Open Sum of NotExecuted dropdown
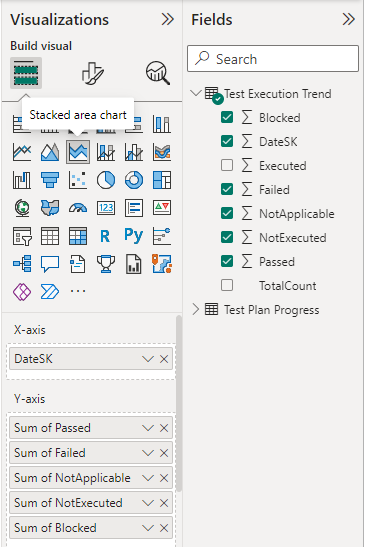Viewport: 365px width, 548px height. pos(148,503)
